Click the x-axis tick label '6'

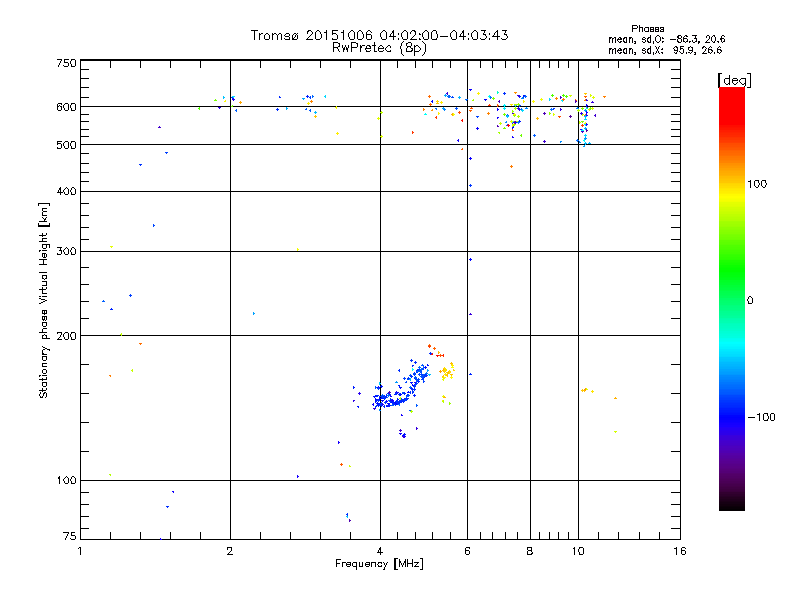(467, 551)
